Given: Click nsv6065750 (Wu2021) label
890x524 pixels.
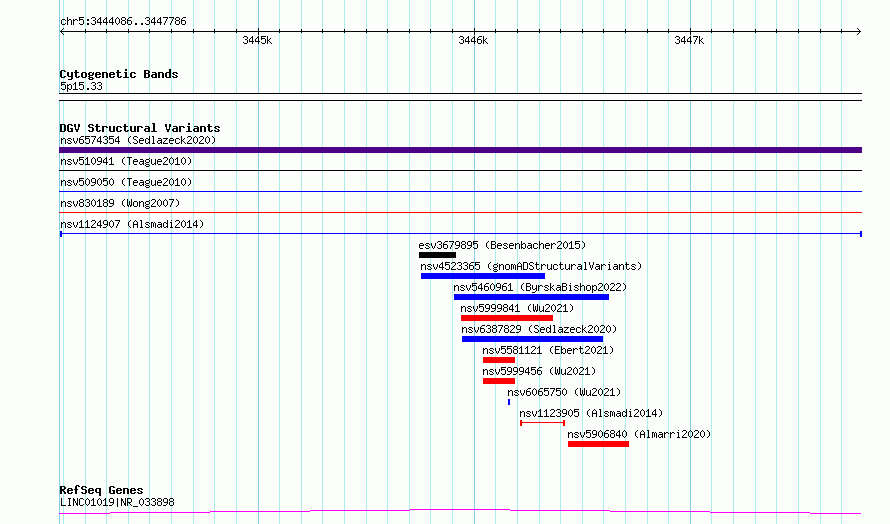Looking at the screenshot, I should (x=564, y=392).
